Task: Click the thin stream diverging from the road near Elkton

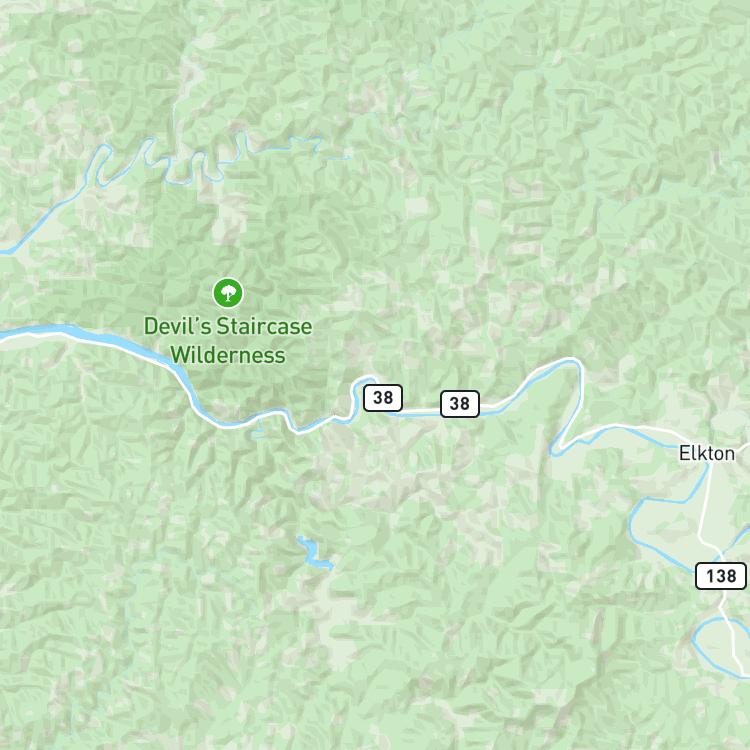Action: pyautogui.click(x=641, y=435)
